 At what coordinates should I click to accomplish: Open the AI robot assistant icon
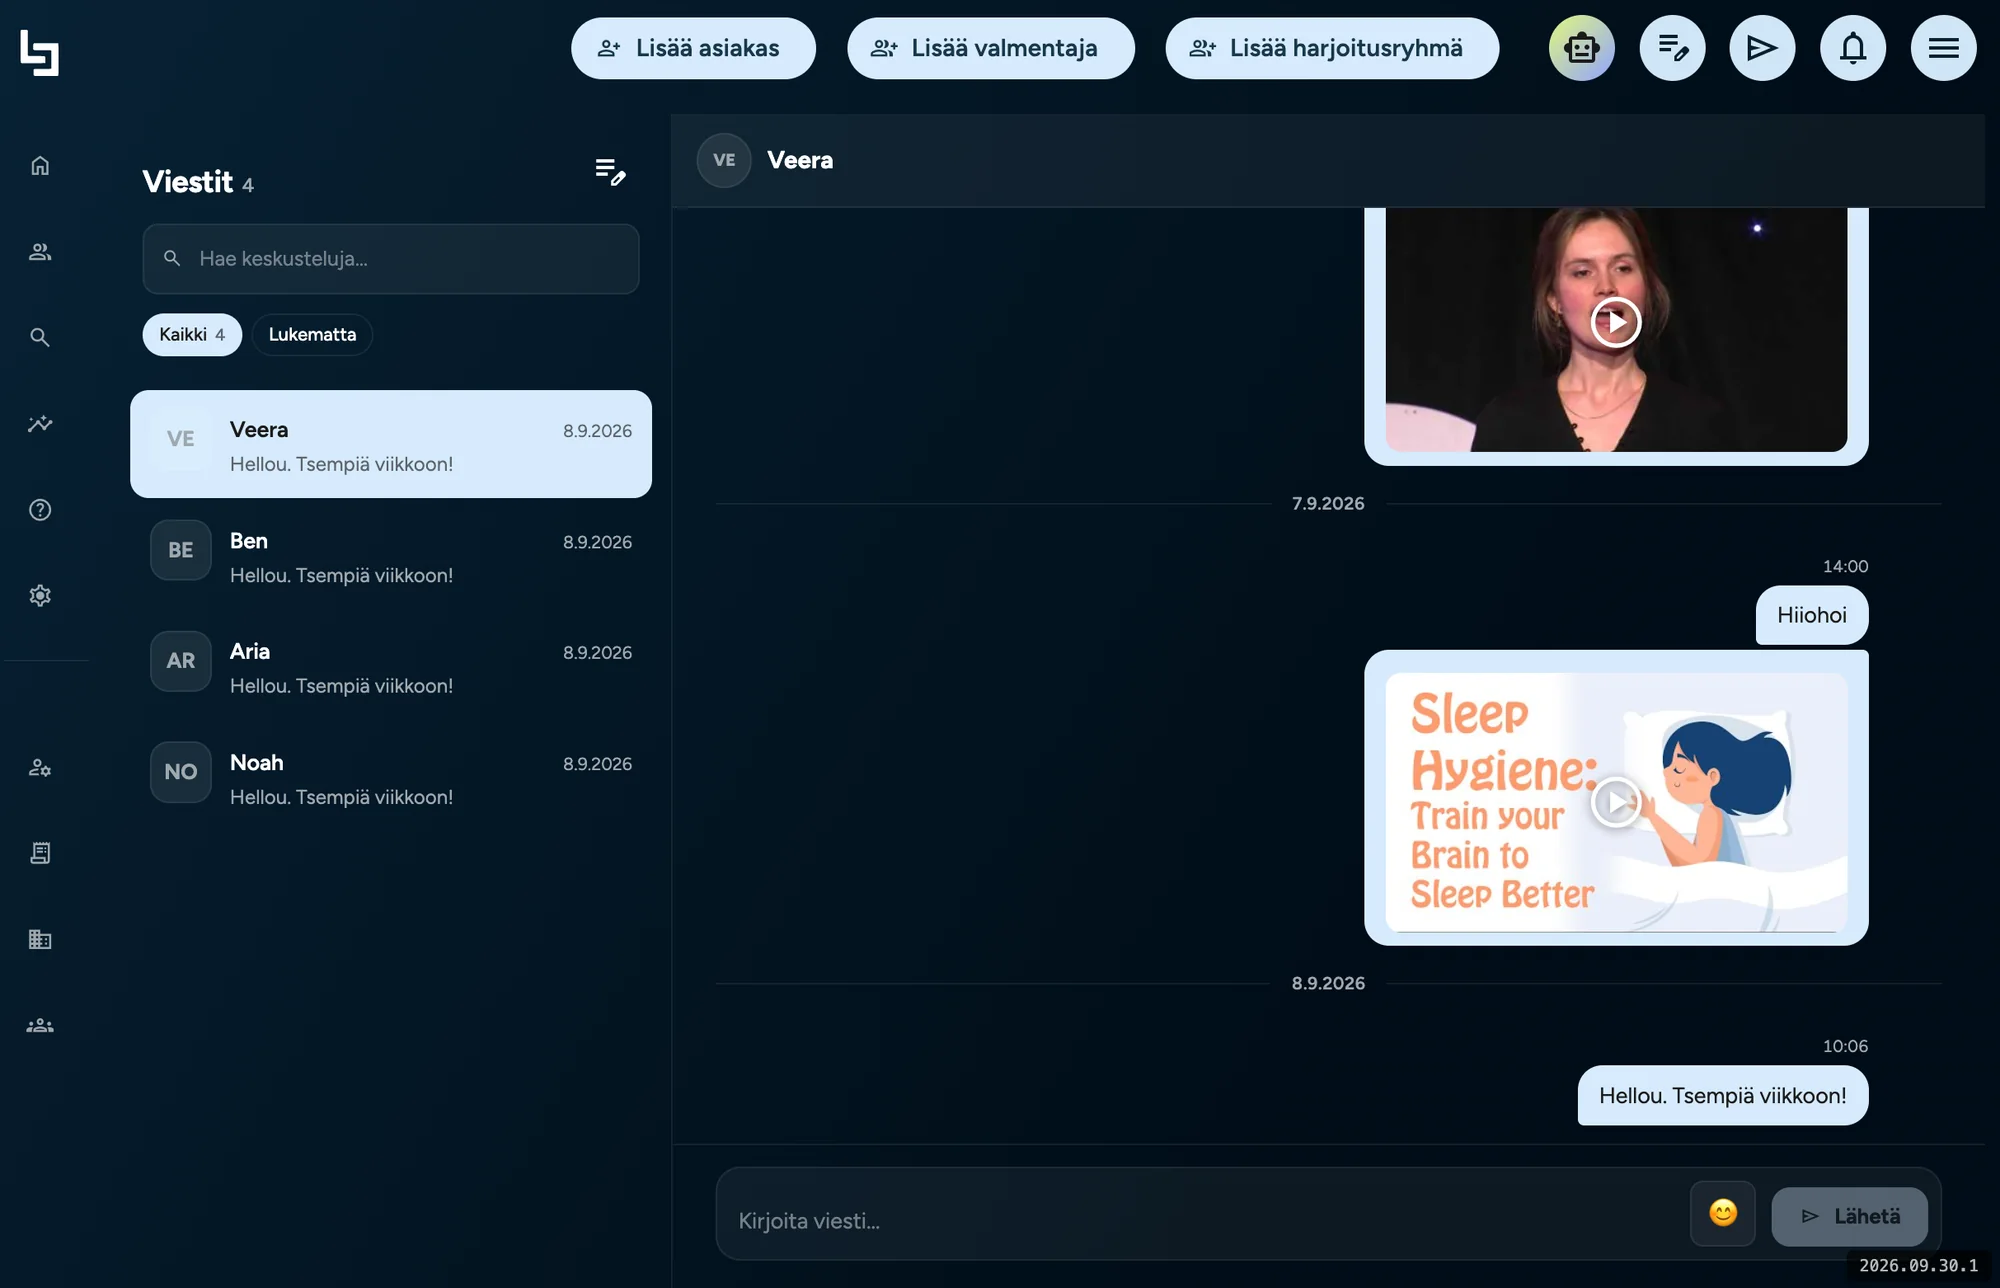click(x=1582, y=48)
